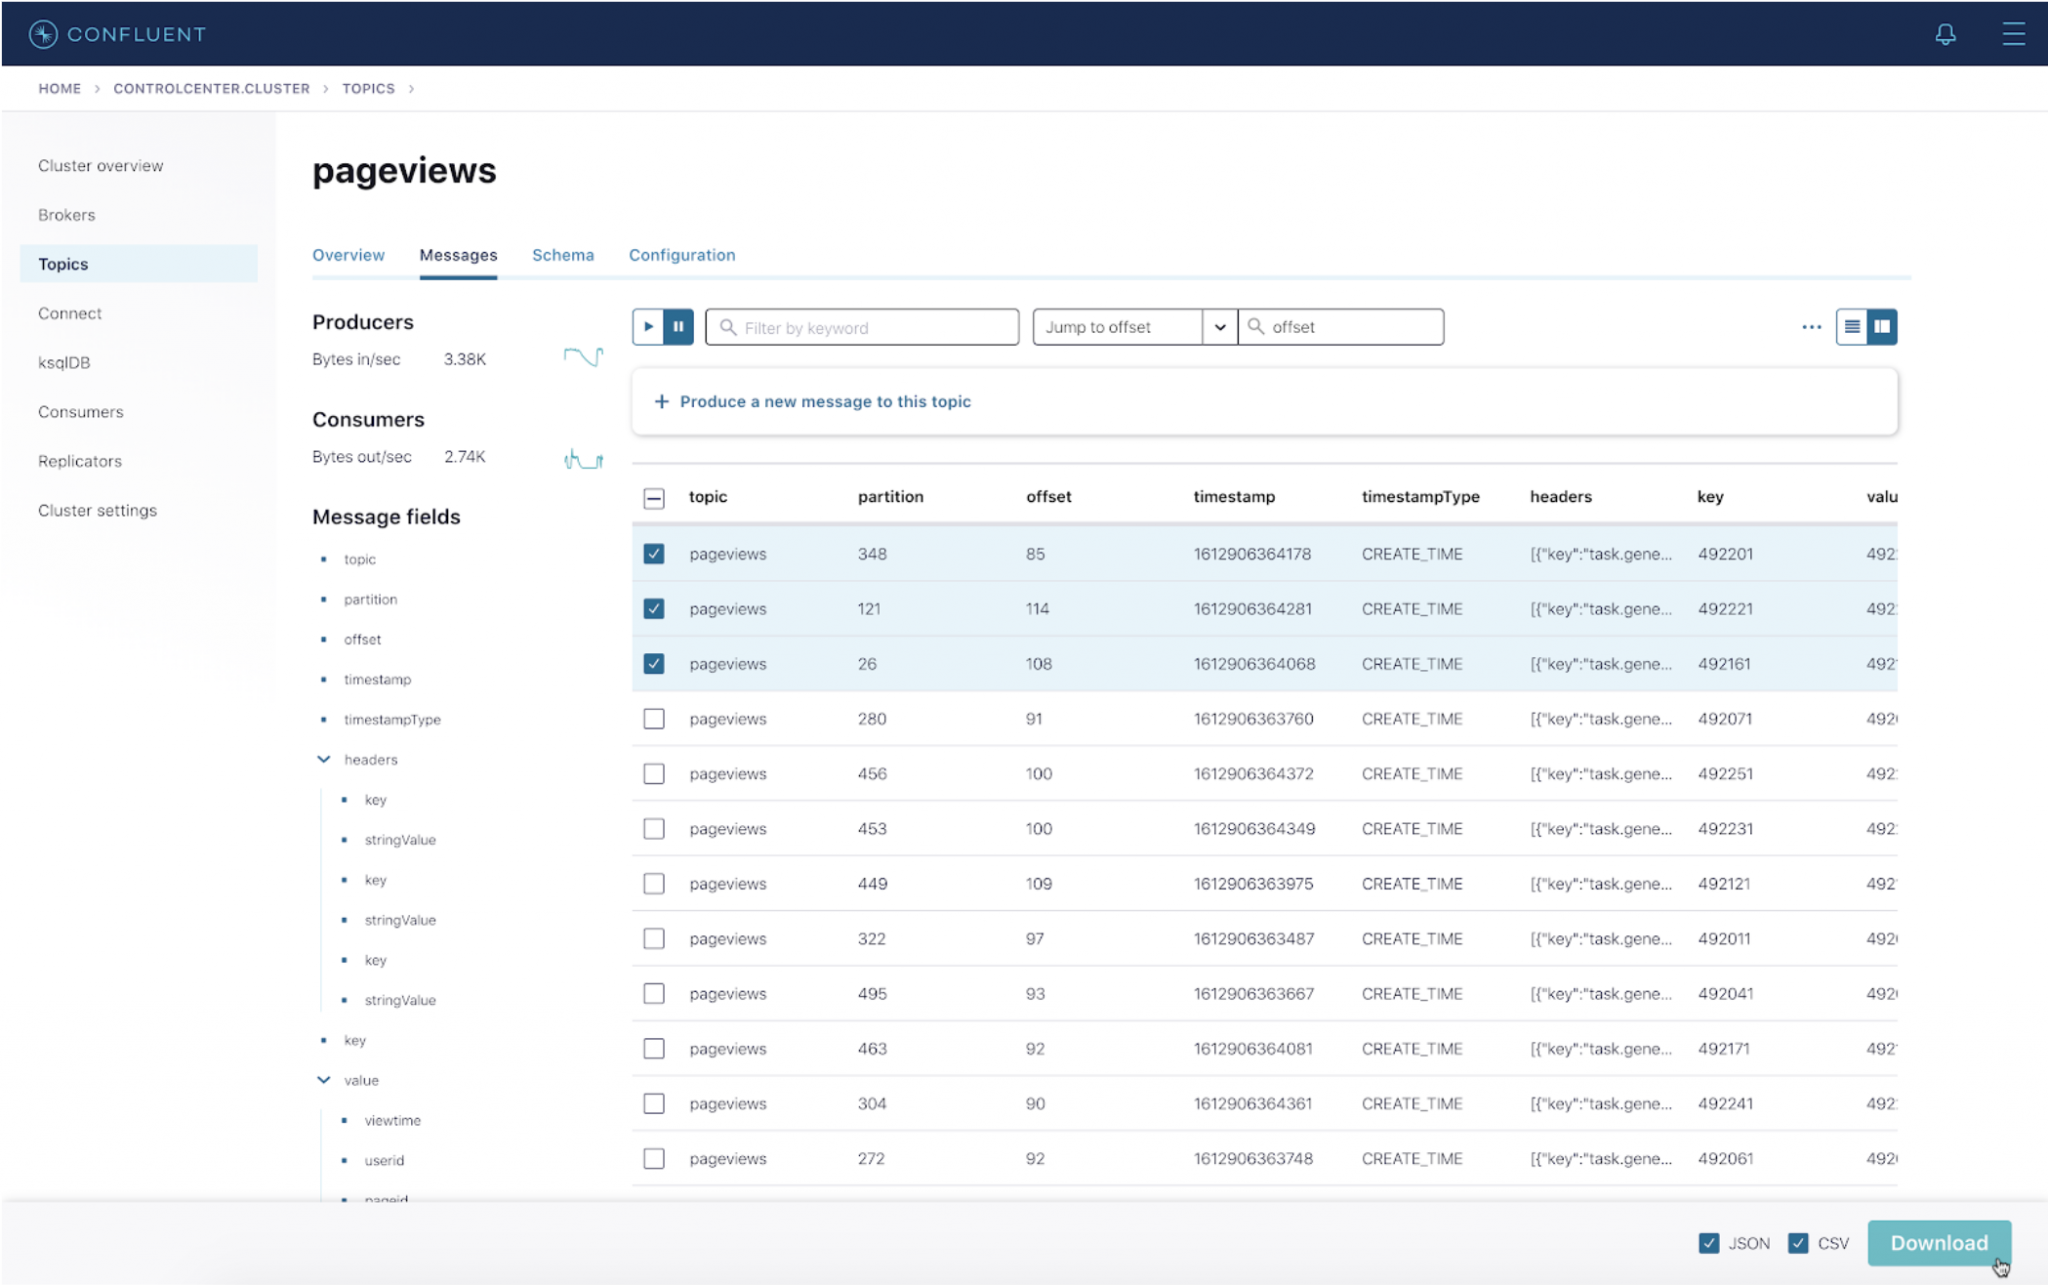Viewport: 2048px width, 1285px height.
Task: Uncheck the JSON format checkbox
Action: tap(1708, 1243)
